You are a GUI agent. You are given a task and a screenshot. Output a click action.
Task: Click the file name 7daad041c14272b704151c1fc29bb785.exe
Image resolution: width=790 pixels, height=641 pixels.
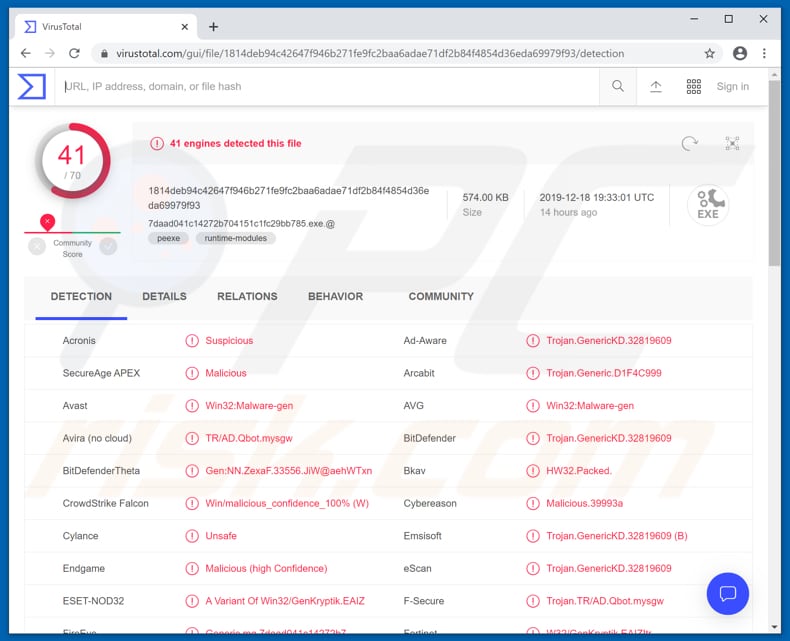[241, 223]
